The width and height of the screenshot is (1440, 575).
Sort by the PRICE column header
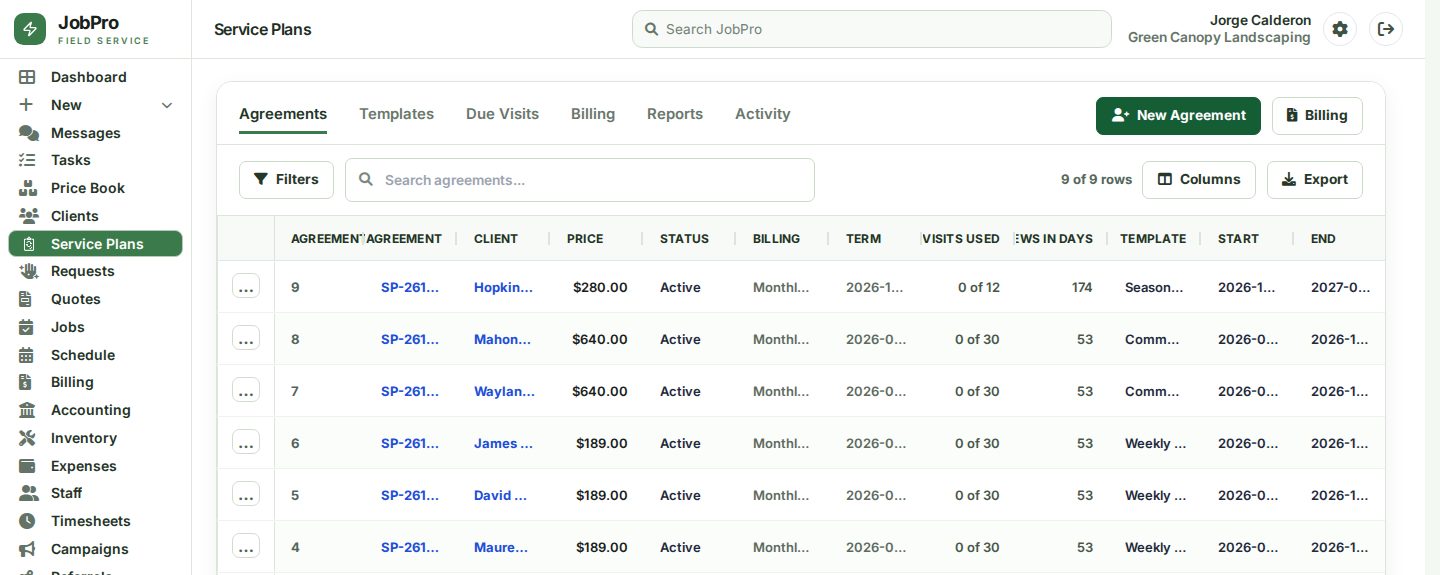585,239
